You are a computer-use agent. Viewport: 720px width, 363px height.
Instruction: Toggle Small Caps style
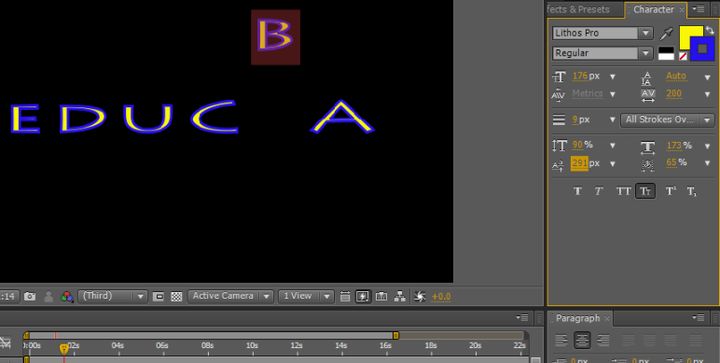(x=645, y=191)
